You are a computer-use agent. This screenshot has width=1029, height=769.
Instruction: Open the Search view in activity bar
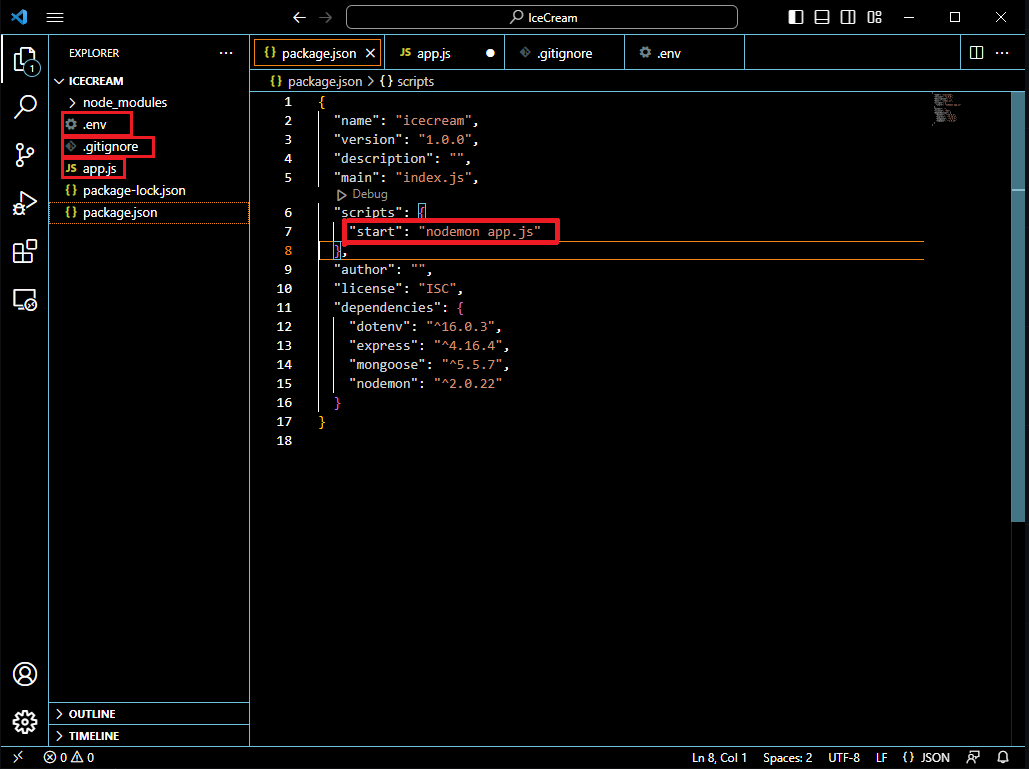coord(25,107)
